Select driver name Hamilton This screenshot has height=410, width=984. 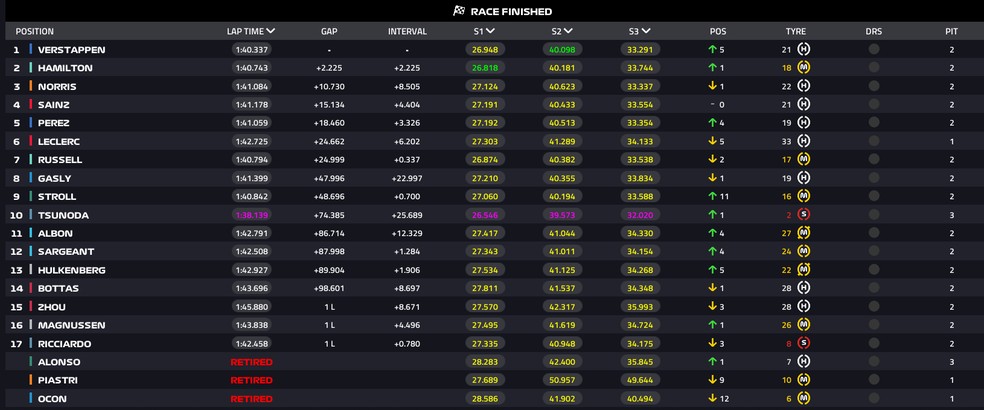(65, 68)
